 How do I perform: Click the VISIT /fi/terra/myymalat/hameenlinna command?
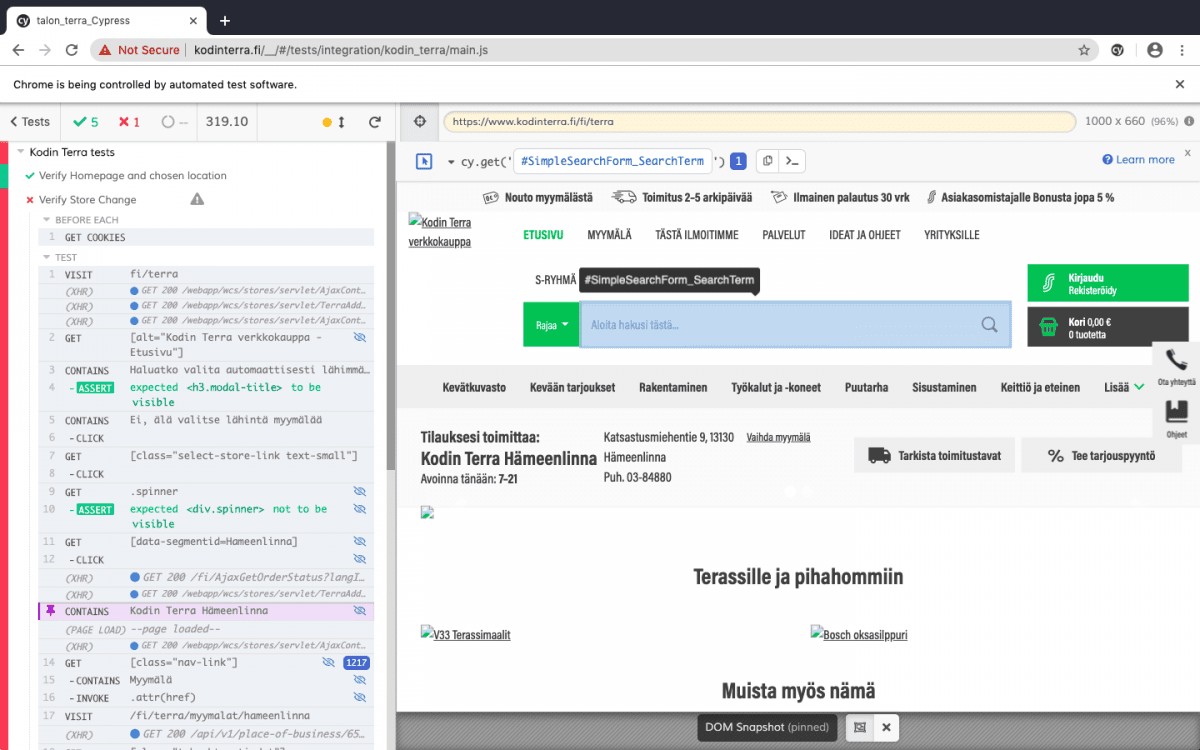click(206, 716)
